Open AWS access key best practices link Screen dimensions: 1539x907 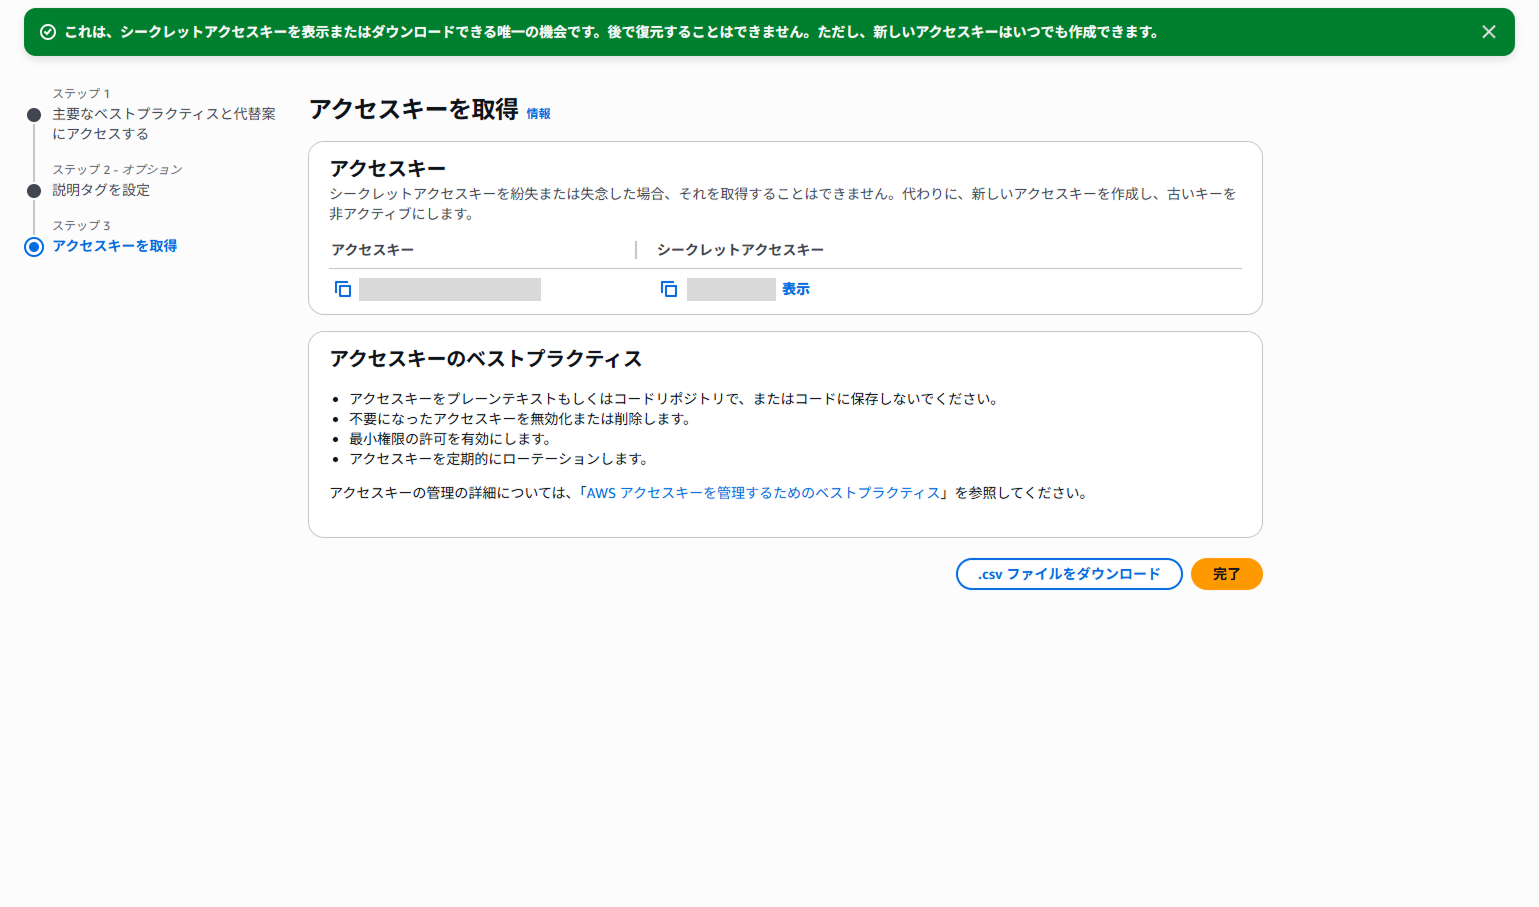(763, 493)
